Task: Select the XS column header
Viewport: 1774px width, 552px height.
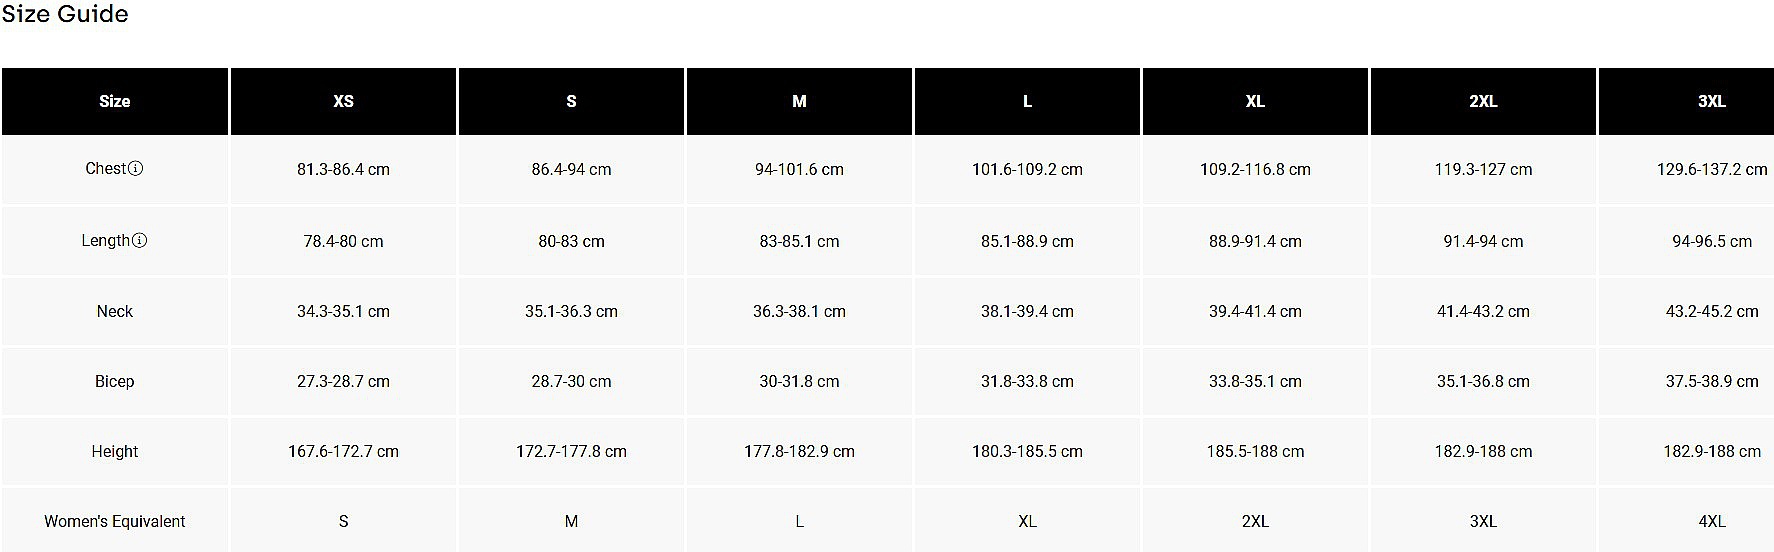Action: click(343, 101)
